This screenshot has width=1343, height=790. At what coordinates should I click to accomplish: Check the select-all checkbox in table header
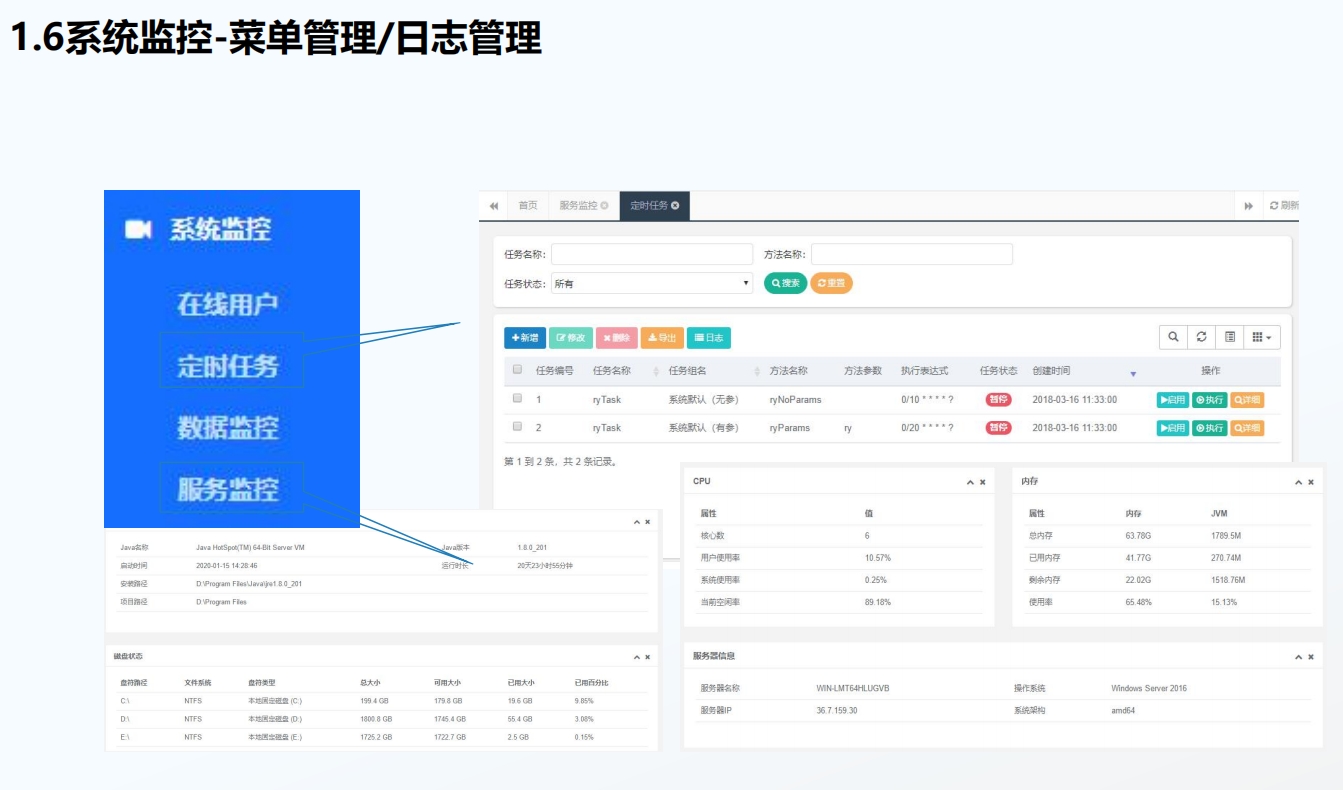coord(517,370)
